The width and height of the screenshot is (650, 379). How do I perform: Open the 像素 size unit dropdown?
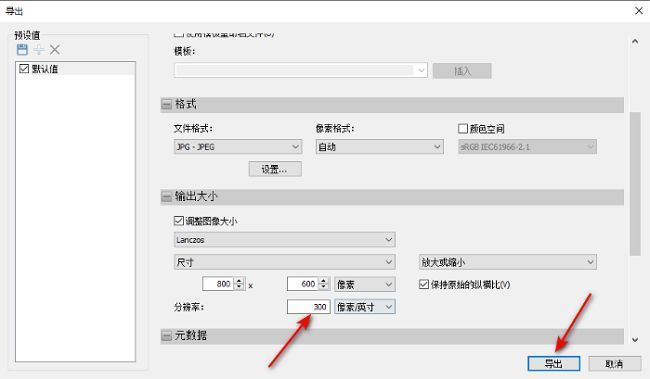coord(365,284)
